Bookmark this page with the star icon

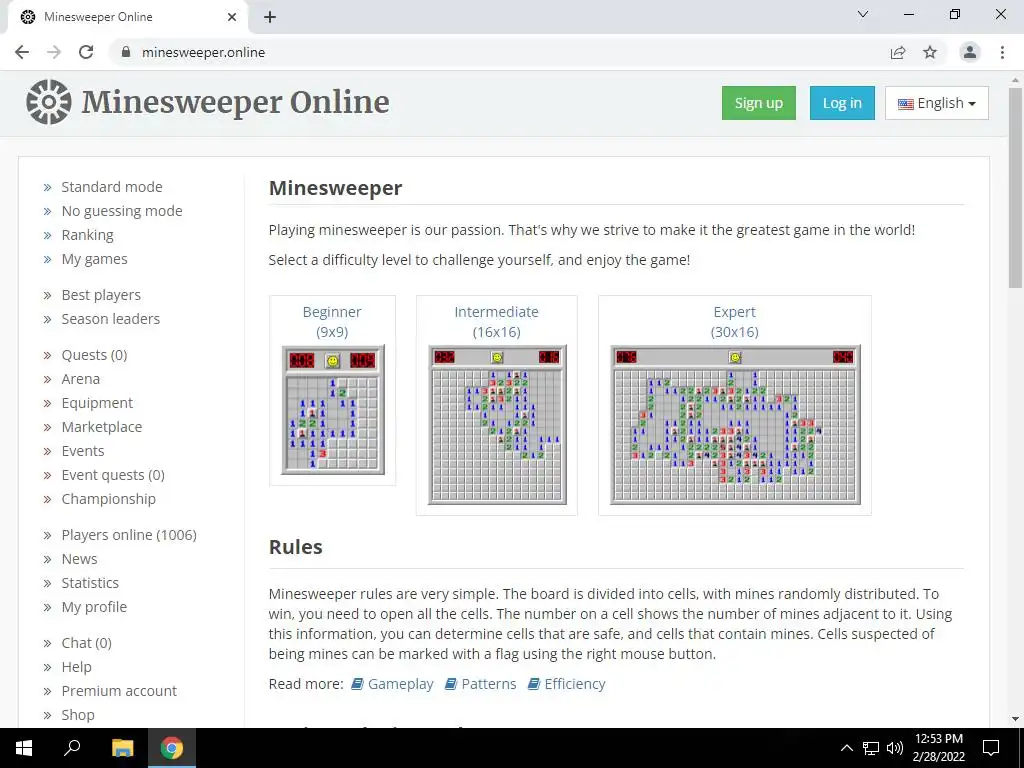tap(930, 52)
